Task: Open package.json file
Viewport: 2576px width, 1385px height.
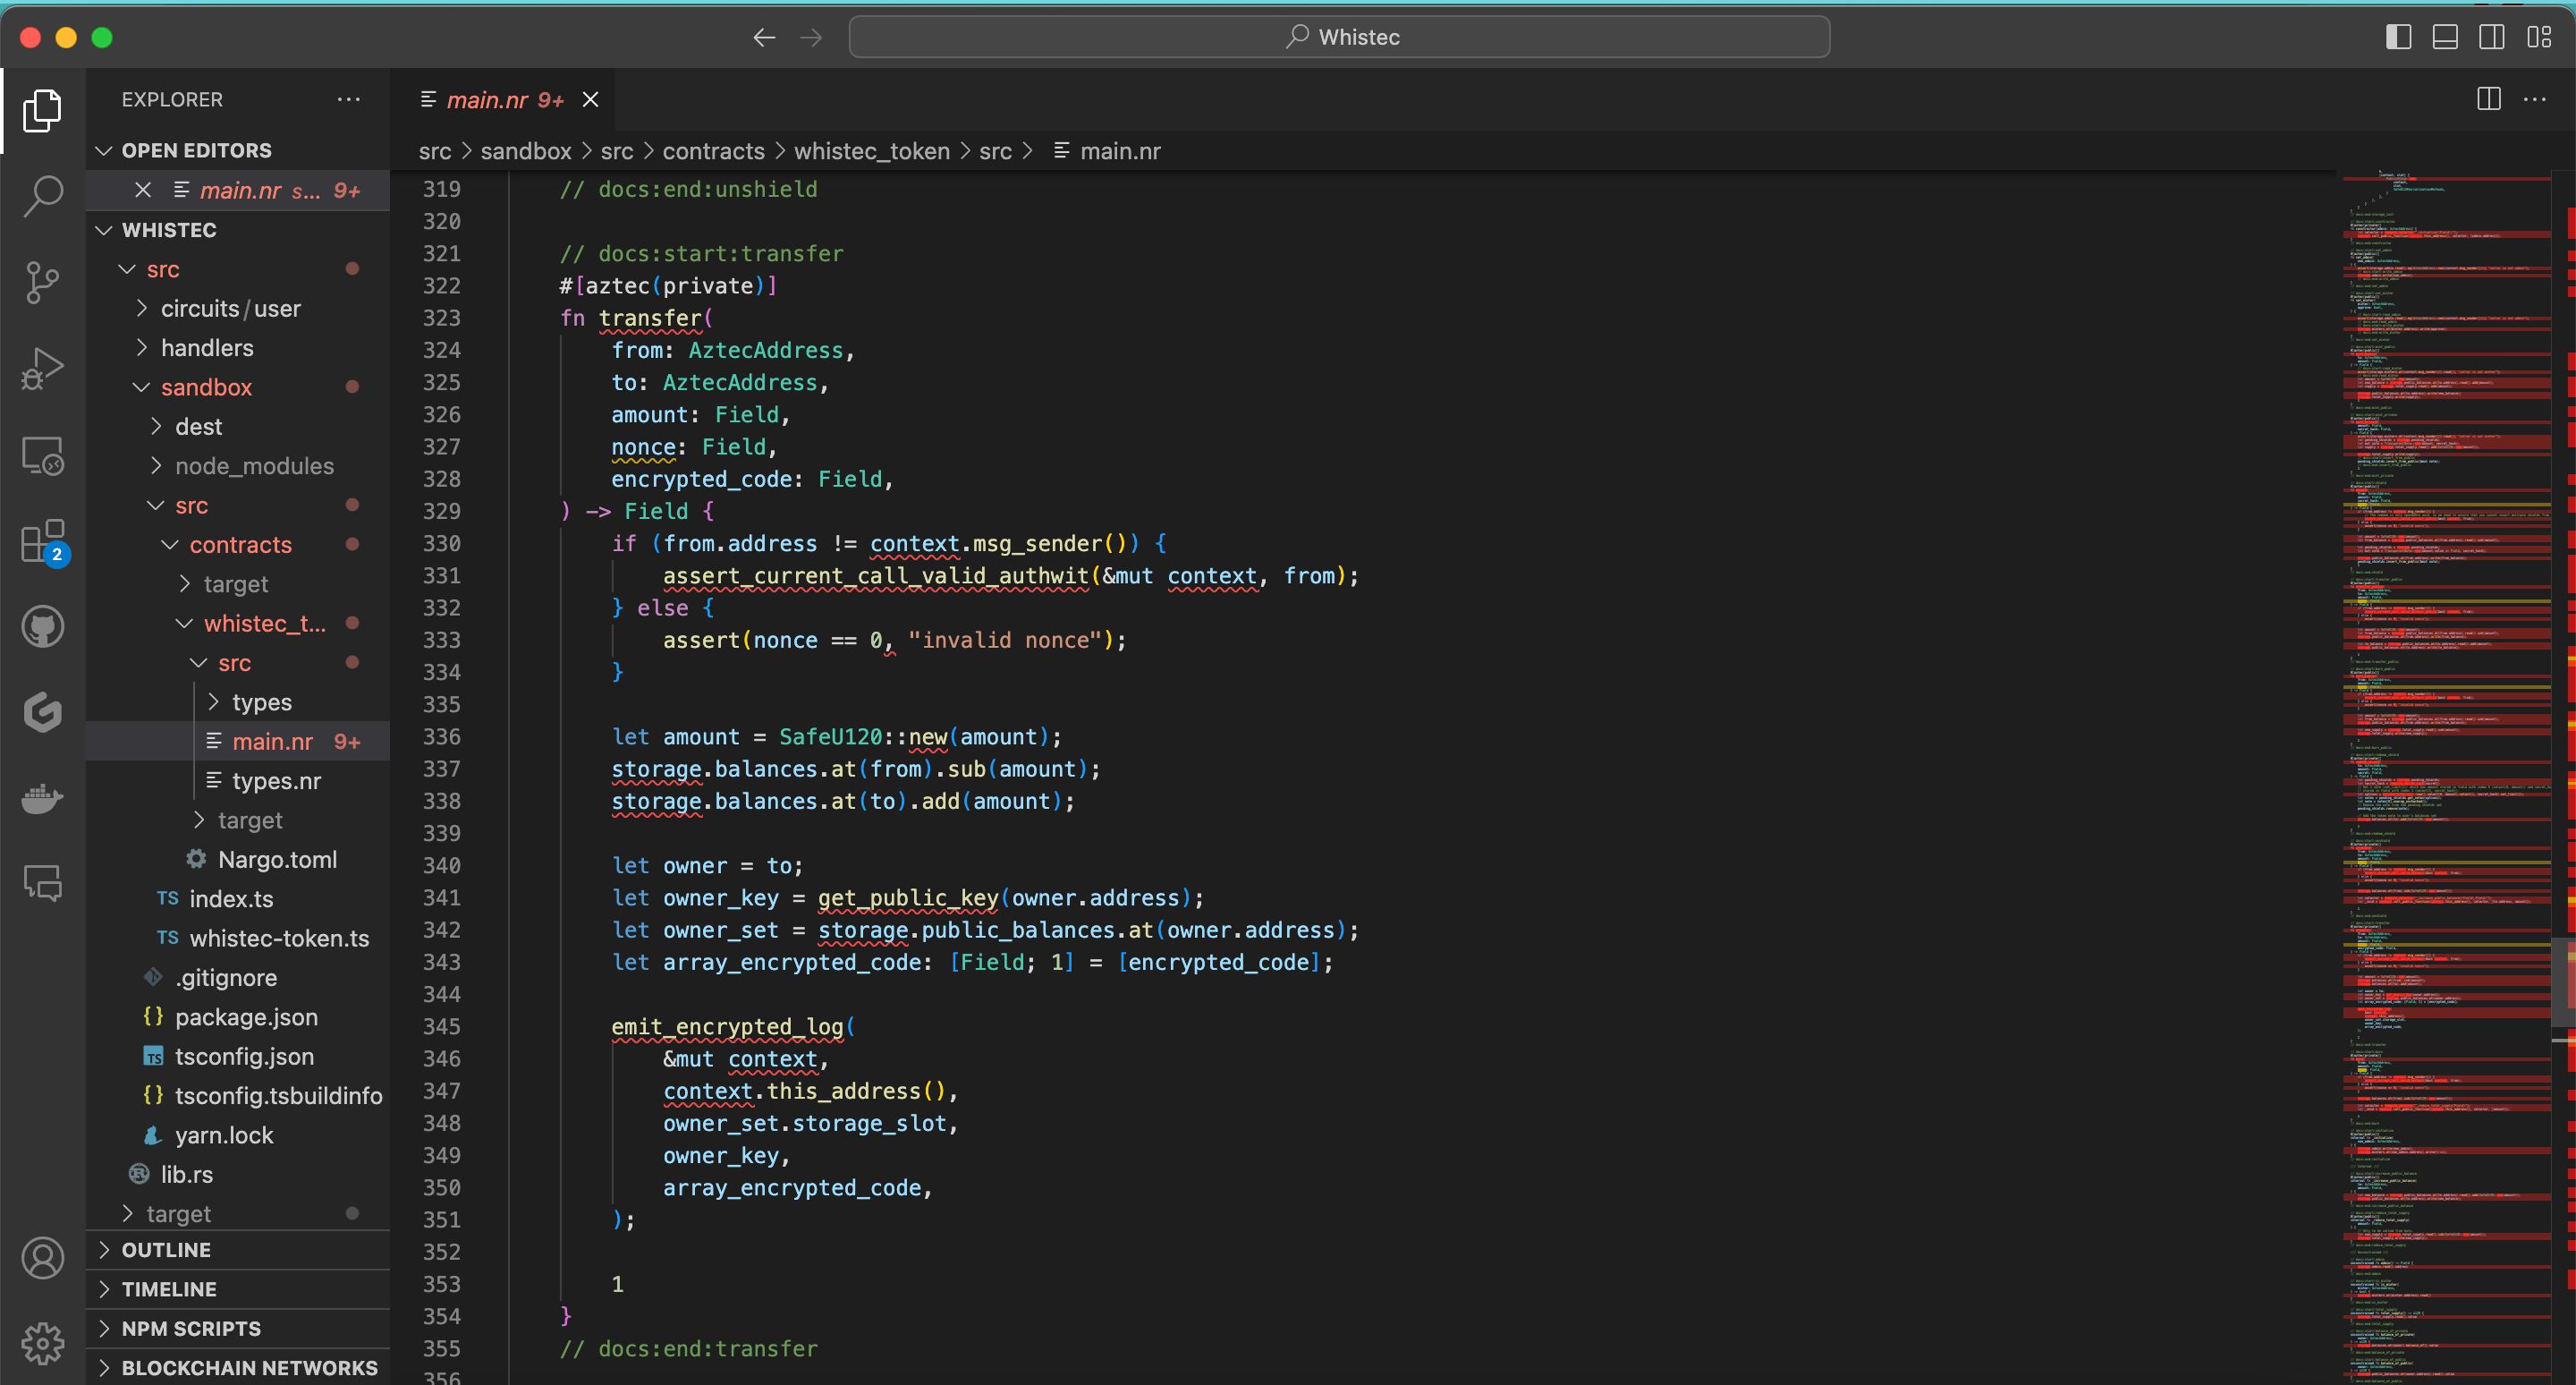Action: coord(238,1017)
